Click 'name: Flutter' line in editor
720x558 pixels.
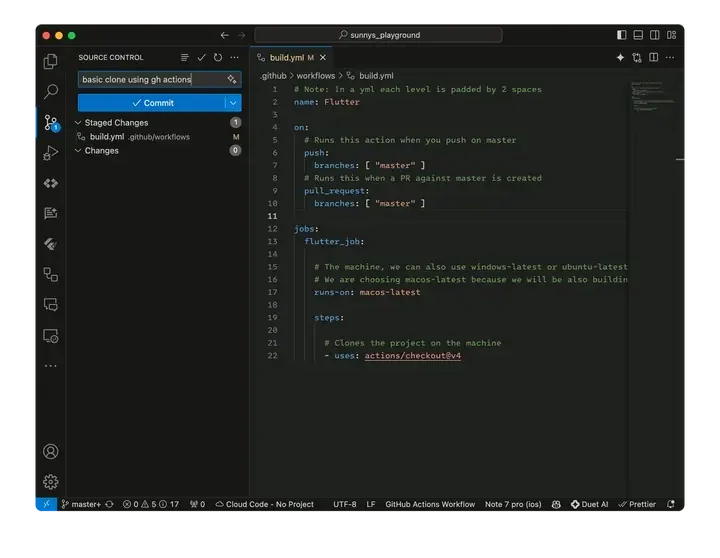326,102
